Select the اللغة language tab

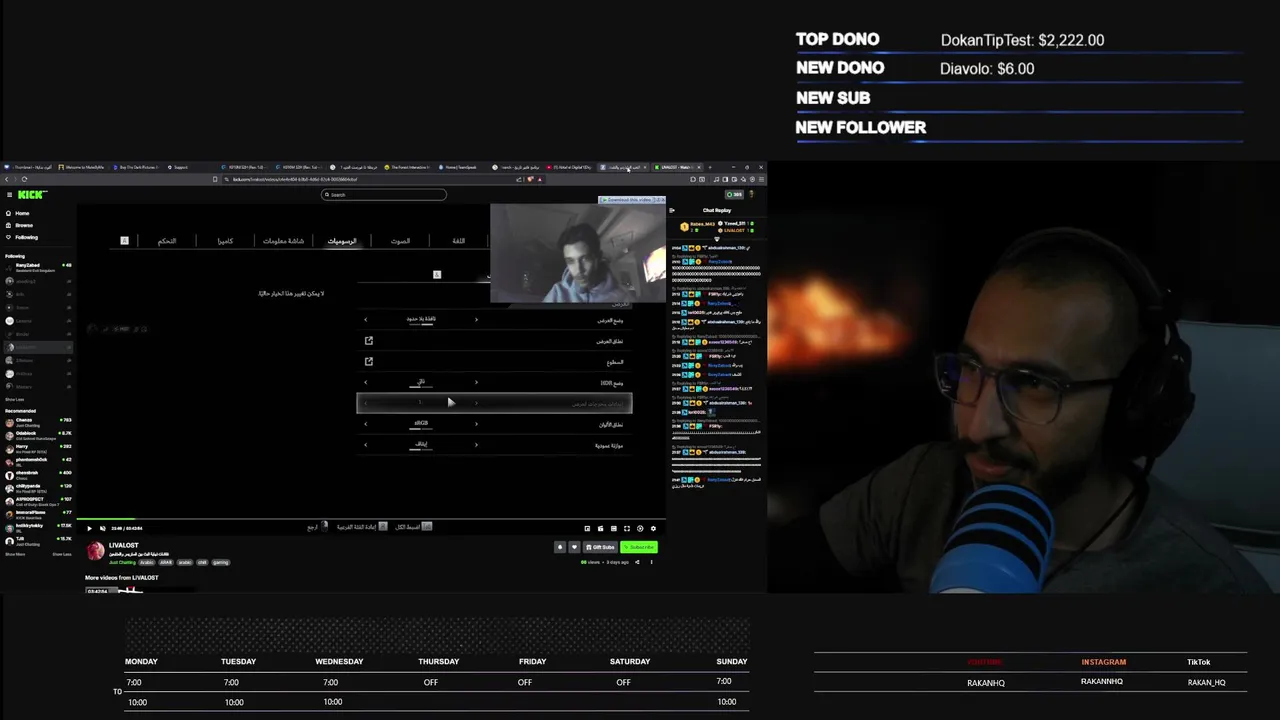coord(458,241)
